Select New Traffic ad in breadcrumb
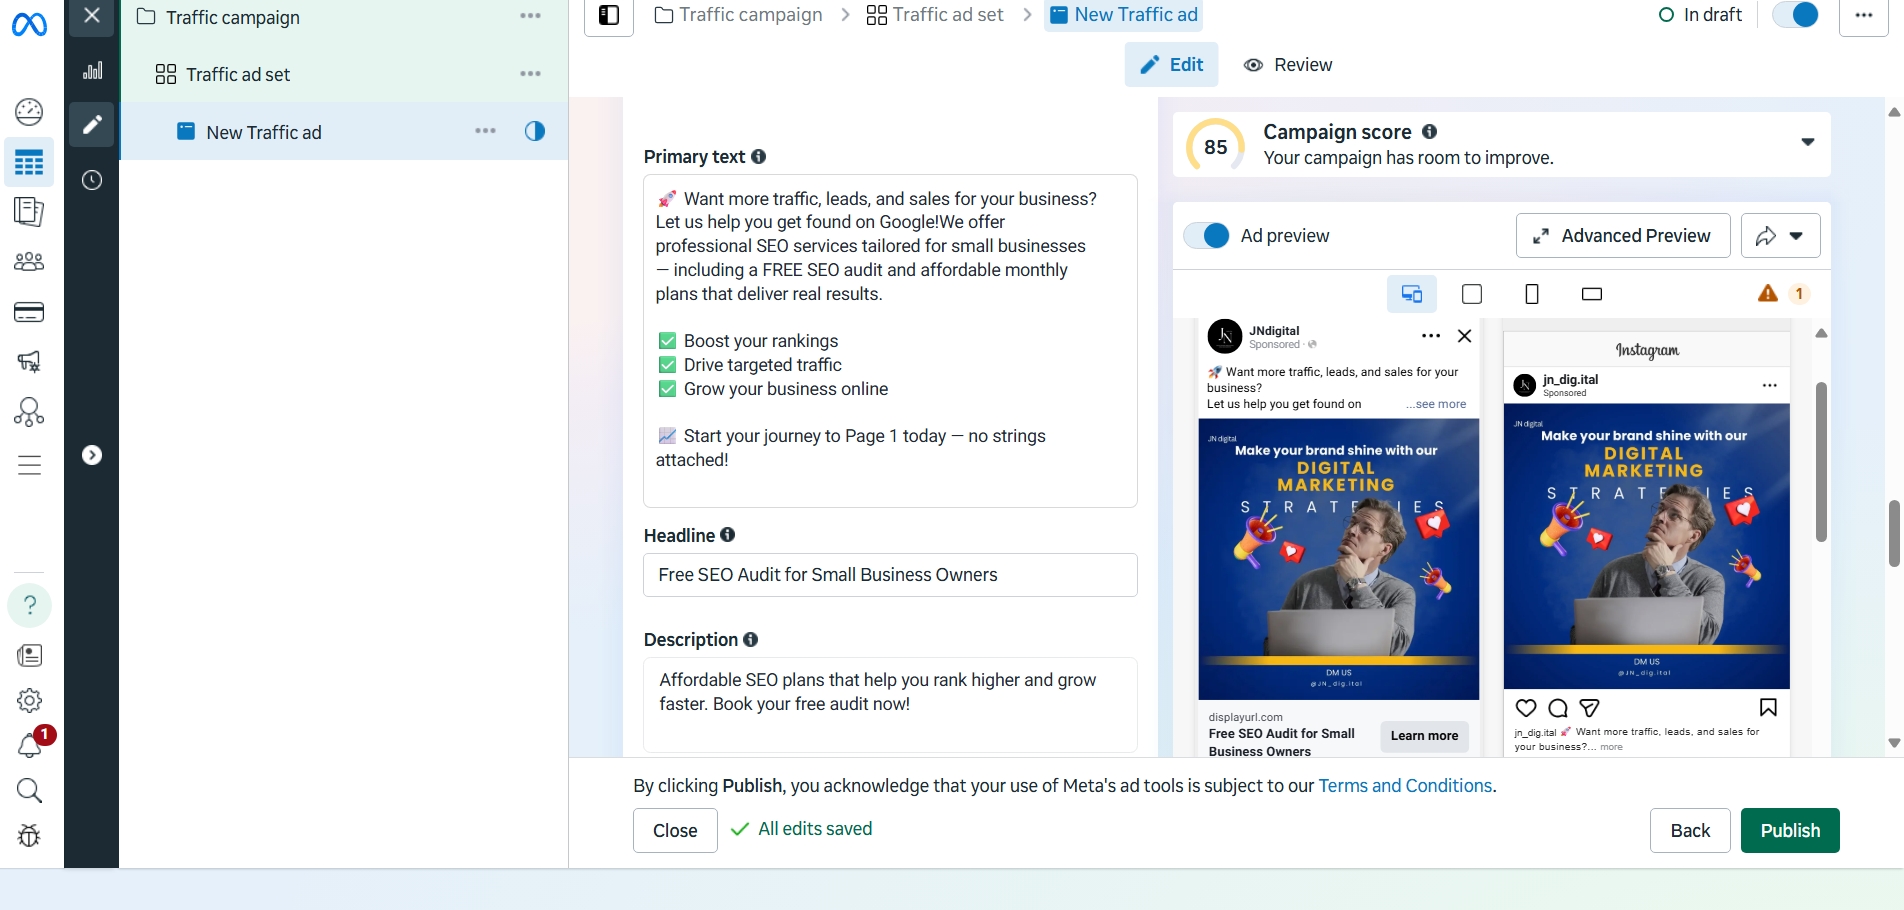1904x910 pixels. (1123, 14)
